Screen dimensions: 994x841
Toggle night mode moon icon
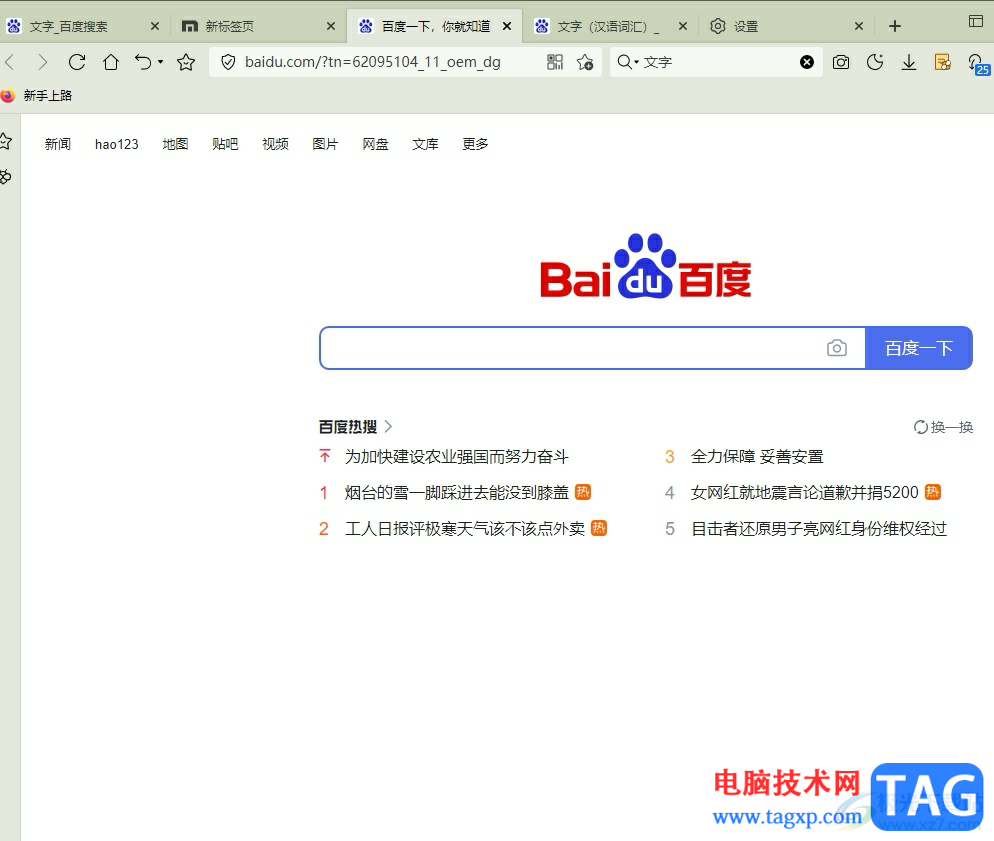[875, 62]
